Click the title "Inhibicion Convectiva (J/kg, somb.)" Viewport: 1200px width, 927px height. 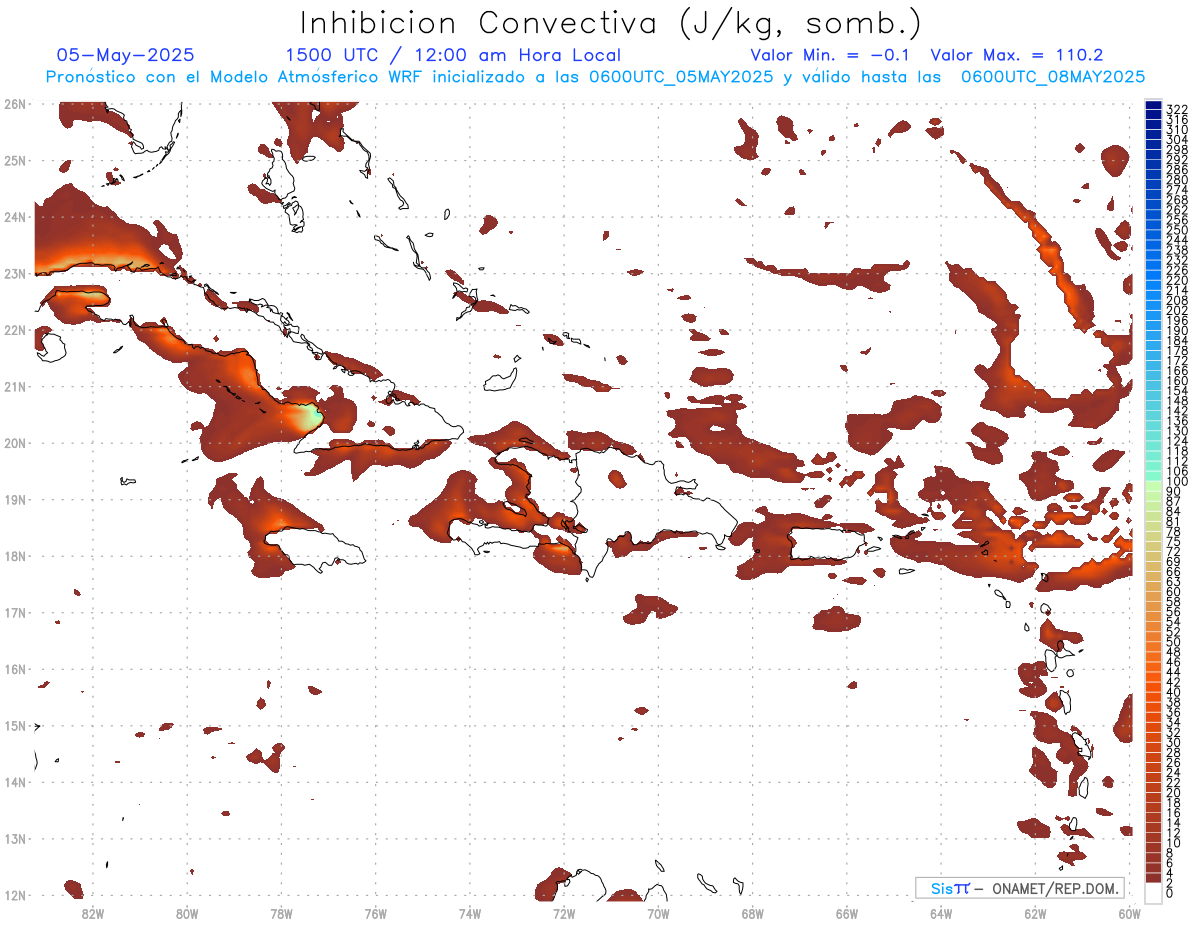(611, 23)
